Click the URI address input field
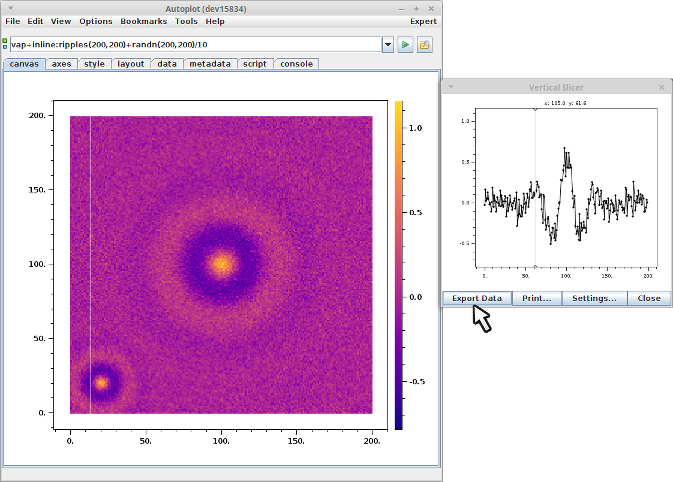Image resolution: width=673 pixels, height=482 pixels. (x=196, y=44)
